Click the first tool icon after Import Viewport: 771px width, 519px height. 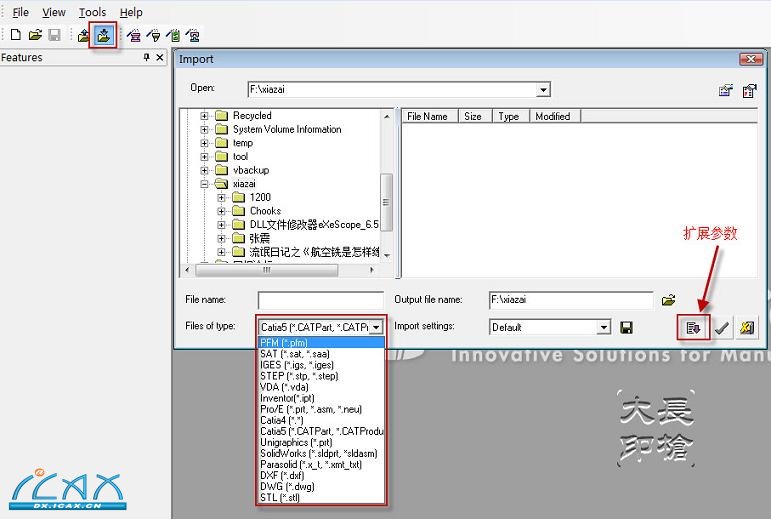(134, 35)
